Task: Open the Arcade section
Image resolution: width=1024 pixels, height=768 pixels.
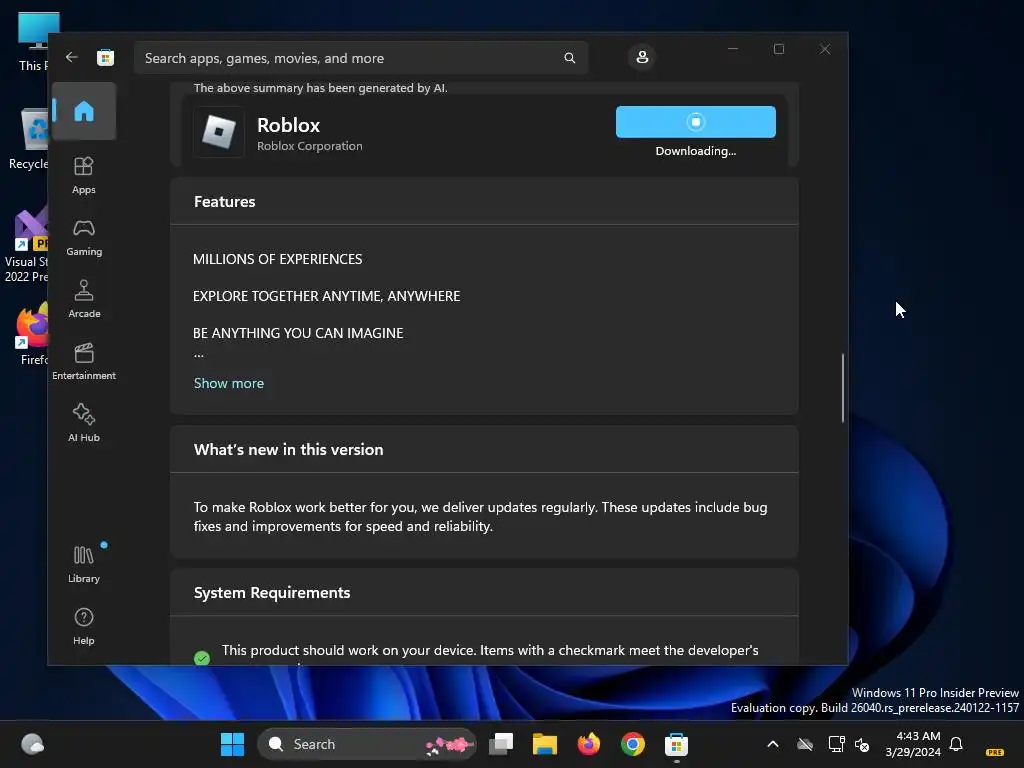Action: [84, 300]
